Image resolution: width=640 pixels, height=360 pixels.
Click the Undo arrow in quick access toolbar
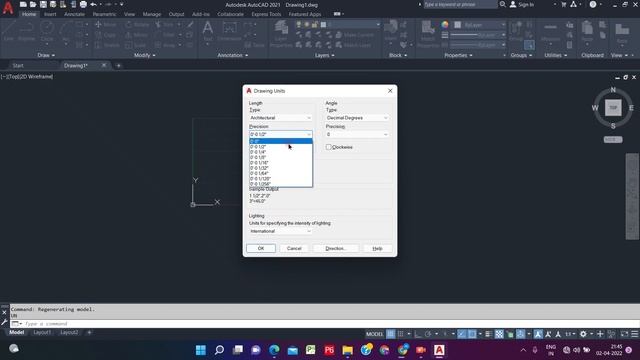click(93, 4)
